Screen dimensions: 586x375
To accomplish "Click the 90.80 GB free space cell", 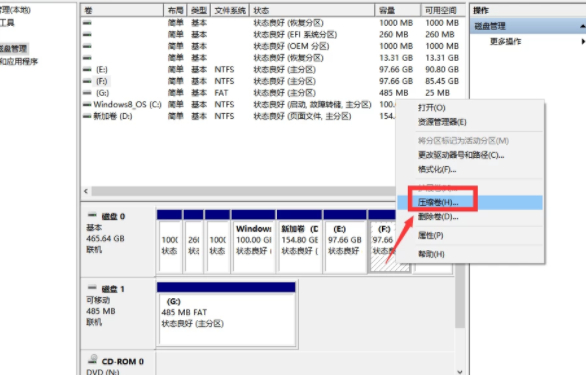I will tap(442, 70).
